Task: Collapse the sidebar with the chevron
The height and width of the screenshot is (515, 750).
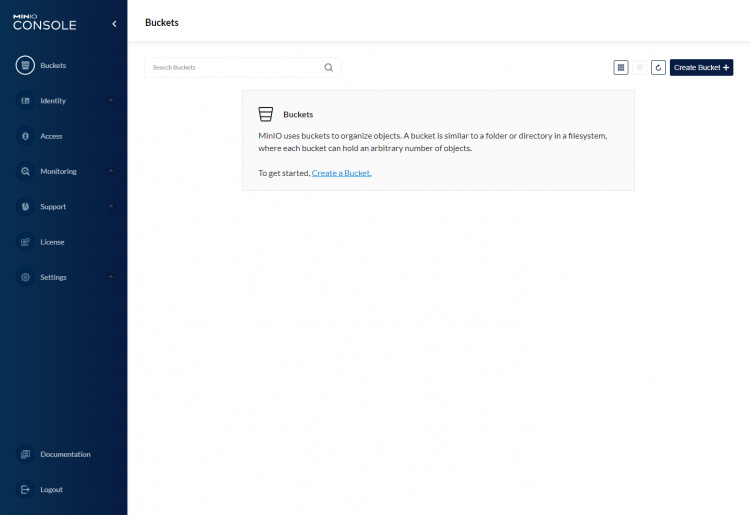Action: pyautogui.click(x=113, y=23)
